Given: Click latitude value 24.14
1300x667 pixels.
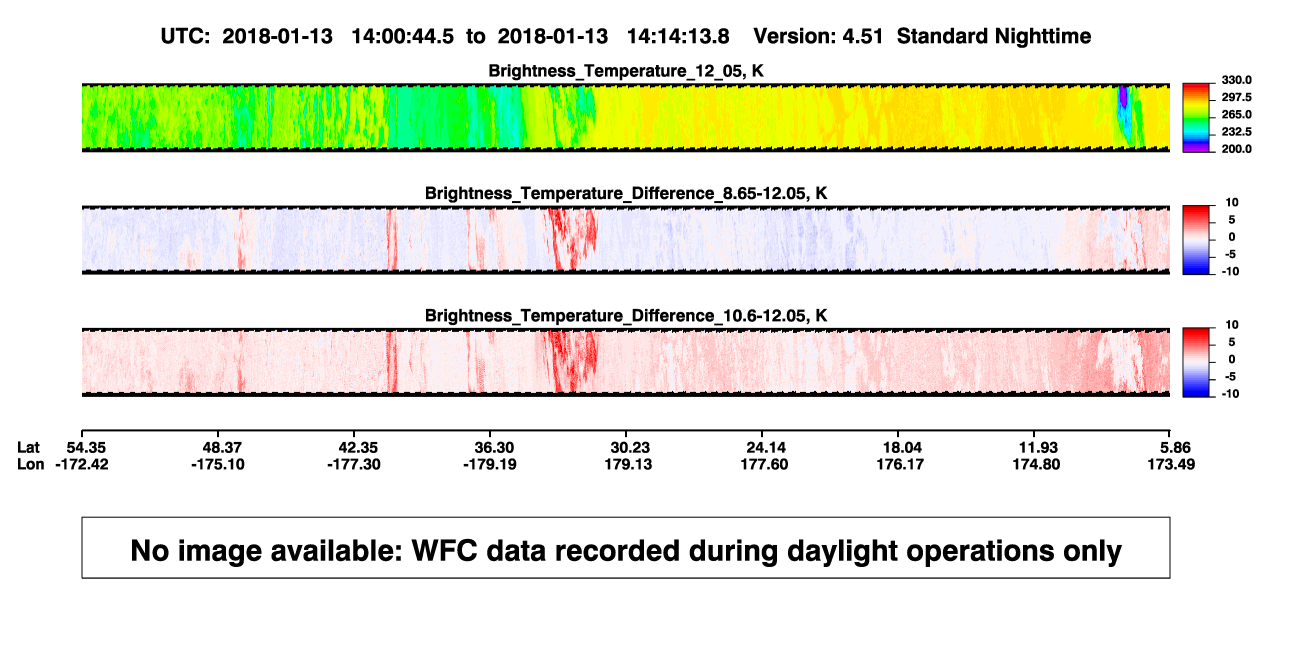Looking at the screenshot, I should 766,447.
